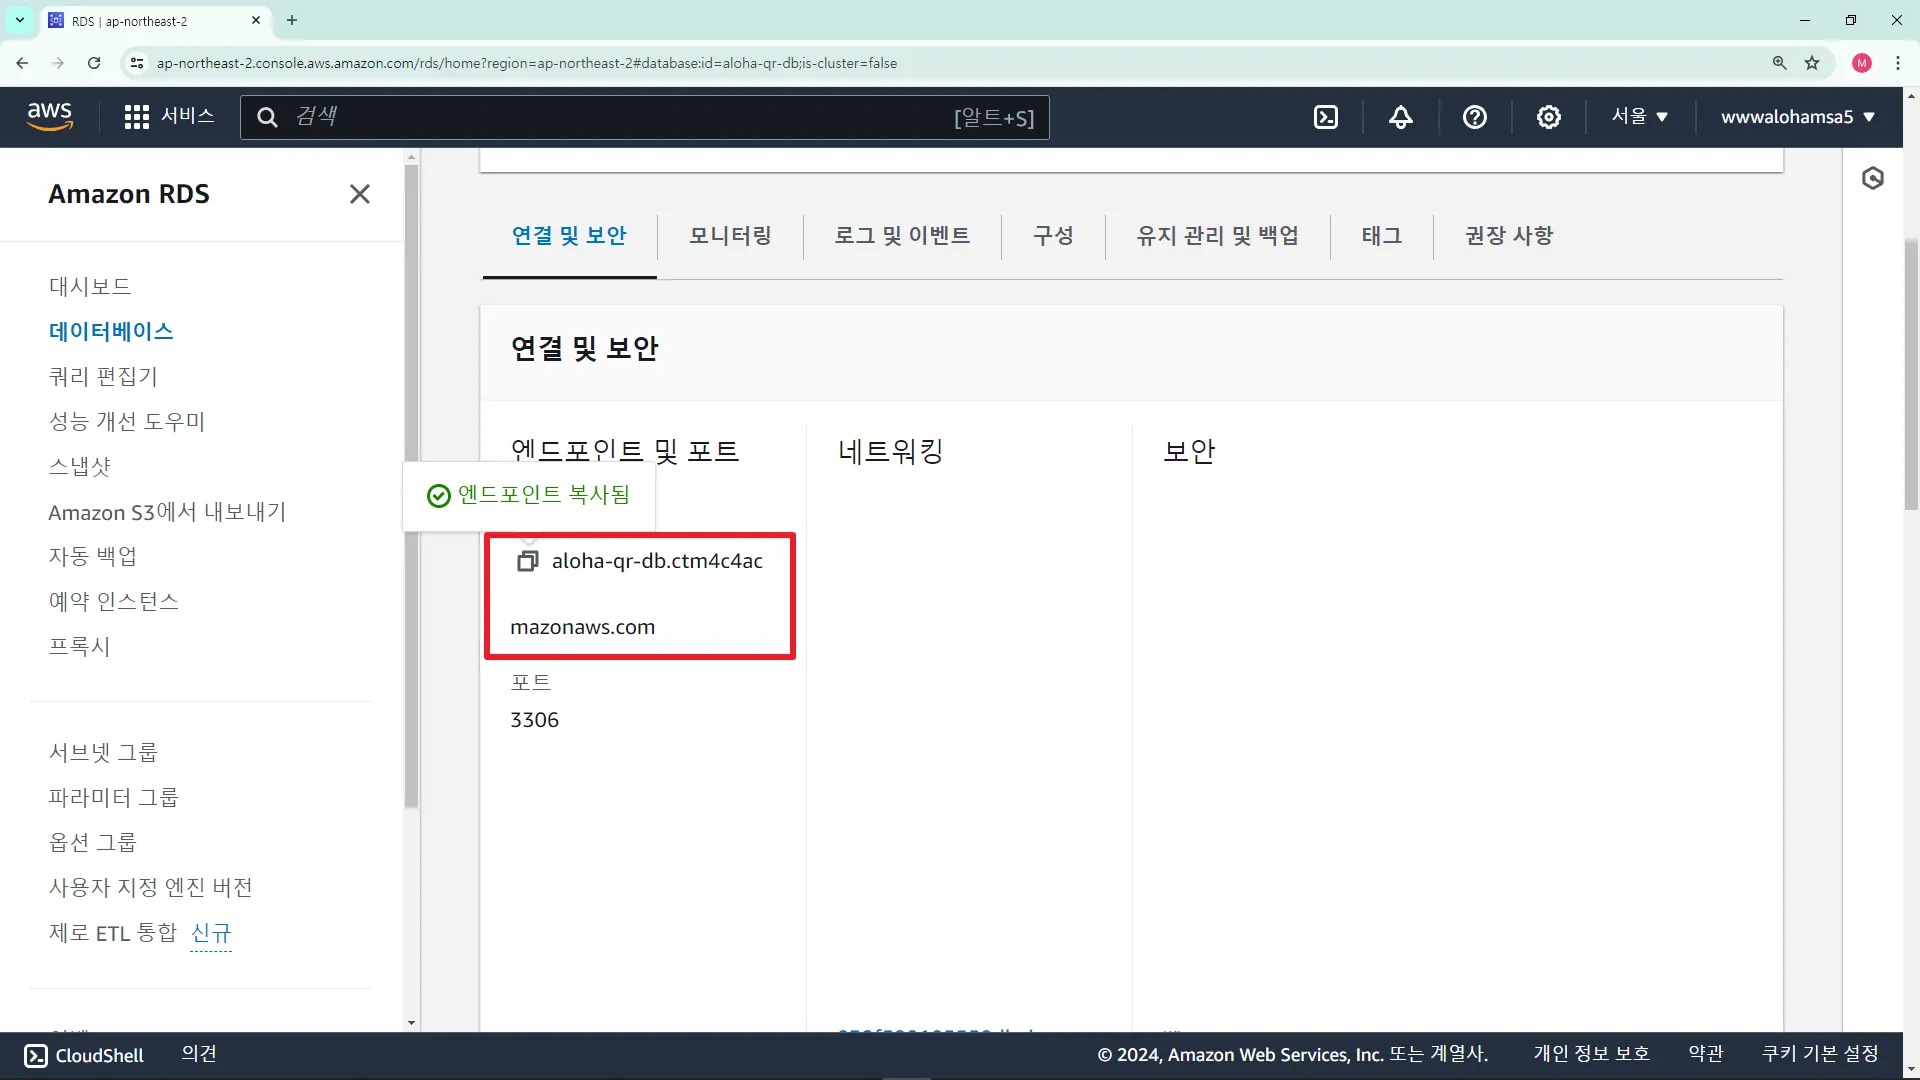Switch to the 모니터링 tab
Viewport: 1920px width, 1080px height.
tap(730, 236)
